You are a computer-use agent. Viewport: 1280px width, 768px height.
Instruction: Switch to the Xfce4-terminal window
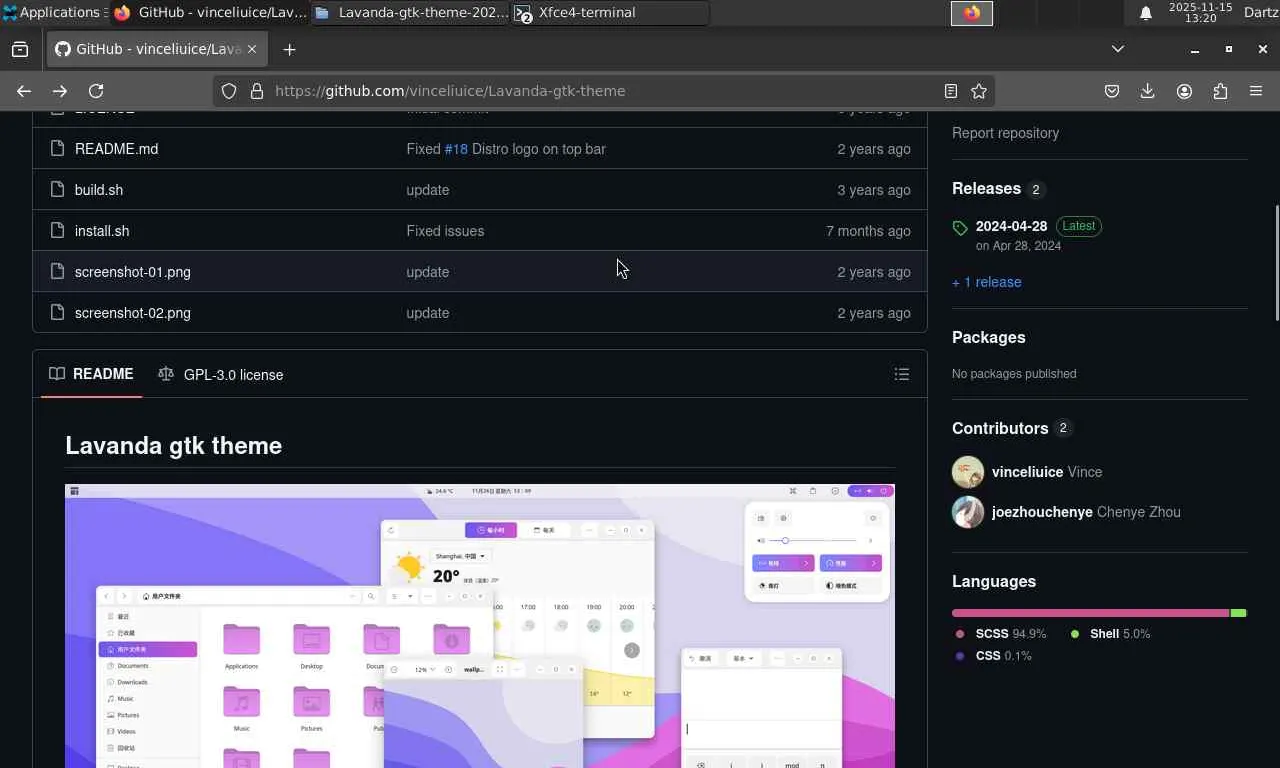610,13
